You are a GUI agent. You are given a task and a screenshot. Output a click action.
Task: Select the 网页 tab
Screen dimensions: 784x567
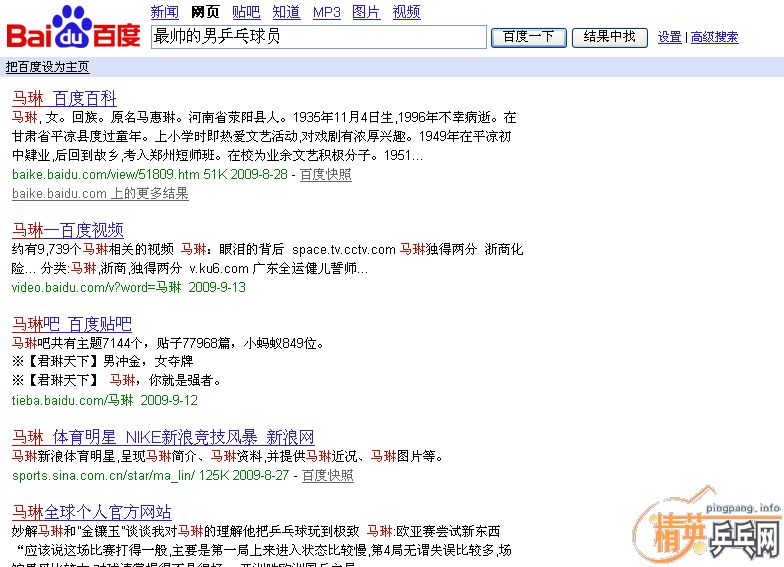tap(205, 12)
